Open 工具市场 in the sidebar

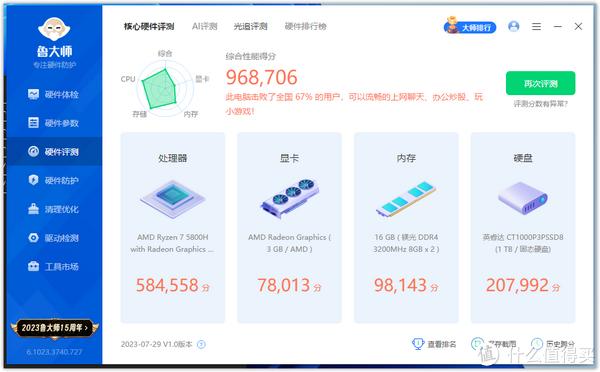[x=53, y=266]
